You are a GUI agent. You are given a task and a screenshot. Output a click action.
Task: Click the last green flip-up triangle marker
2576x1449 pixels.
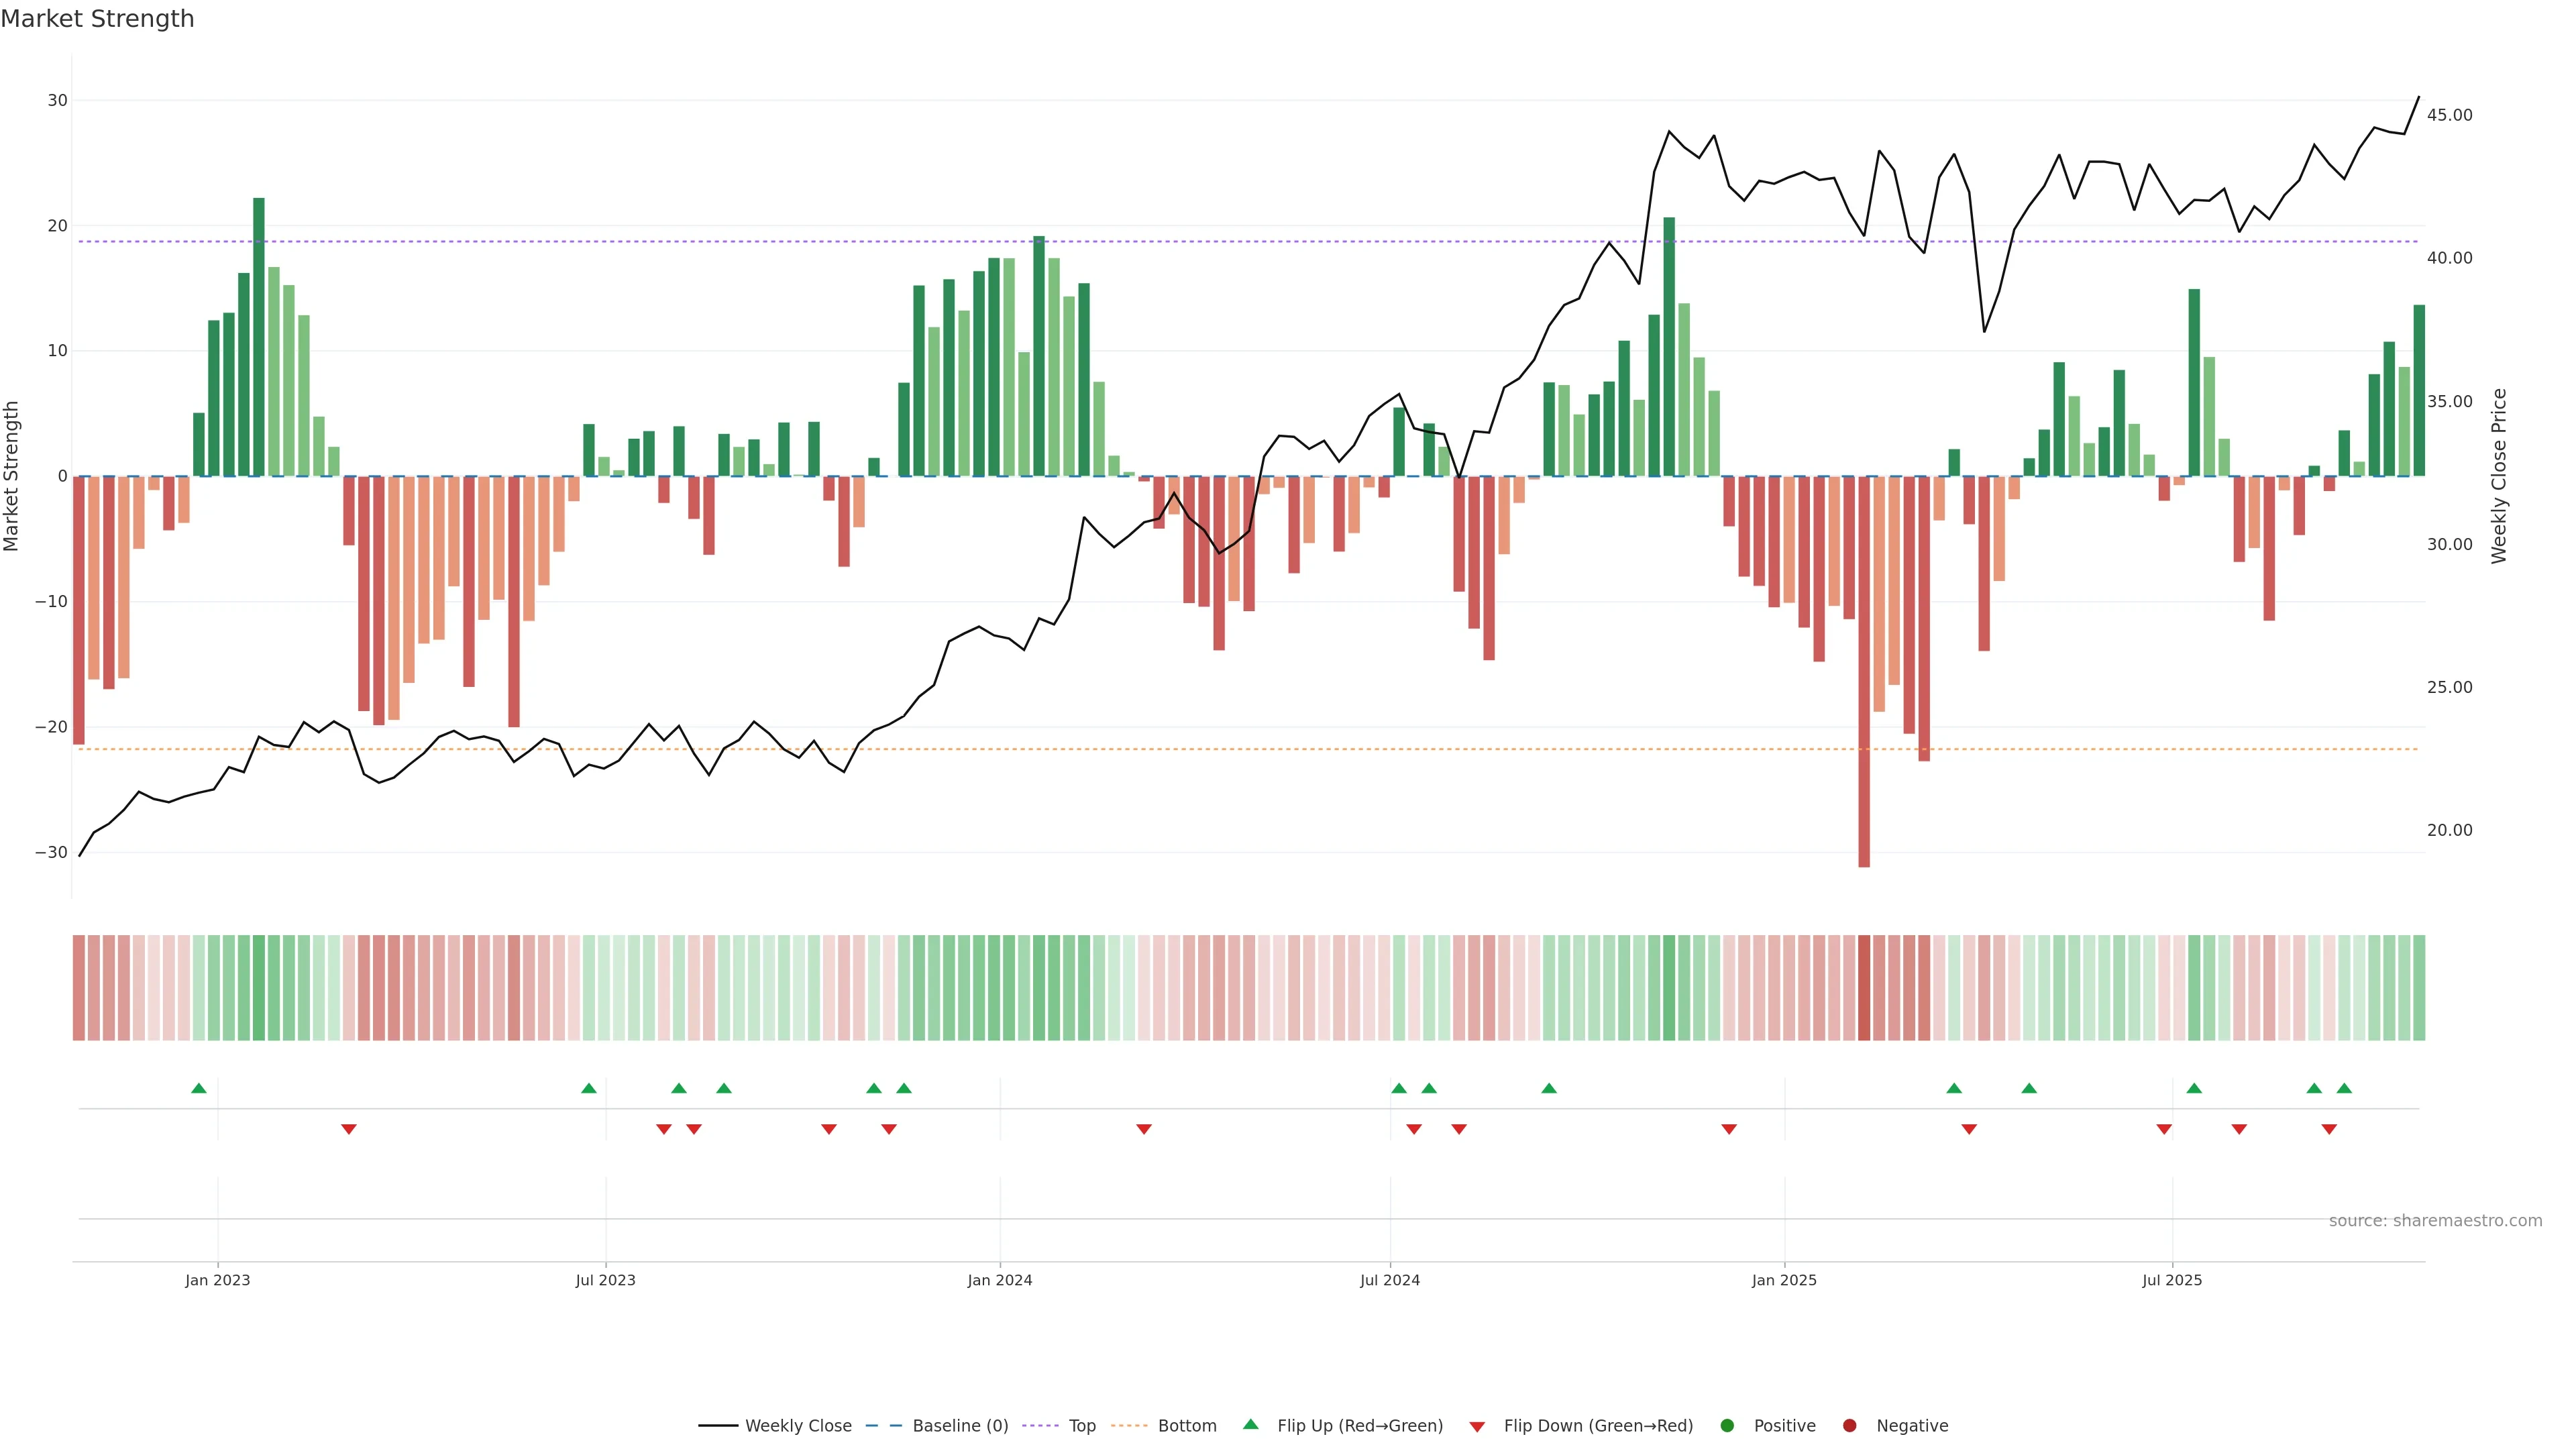coord(2344,1088)
